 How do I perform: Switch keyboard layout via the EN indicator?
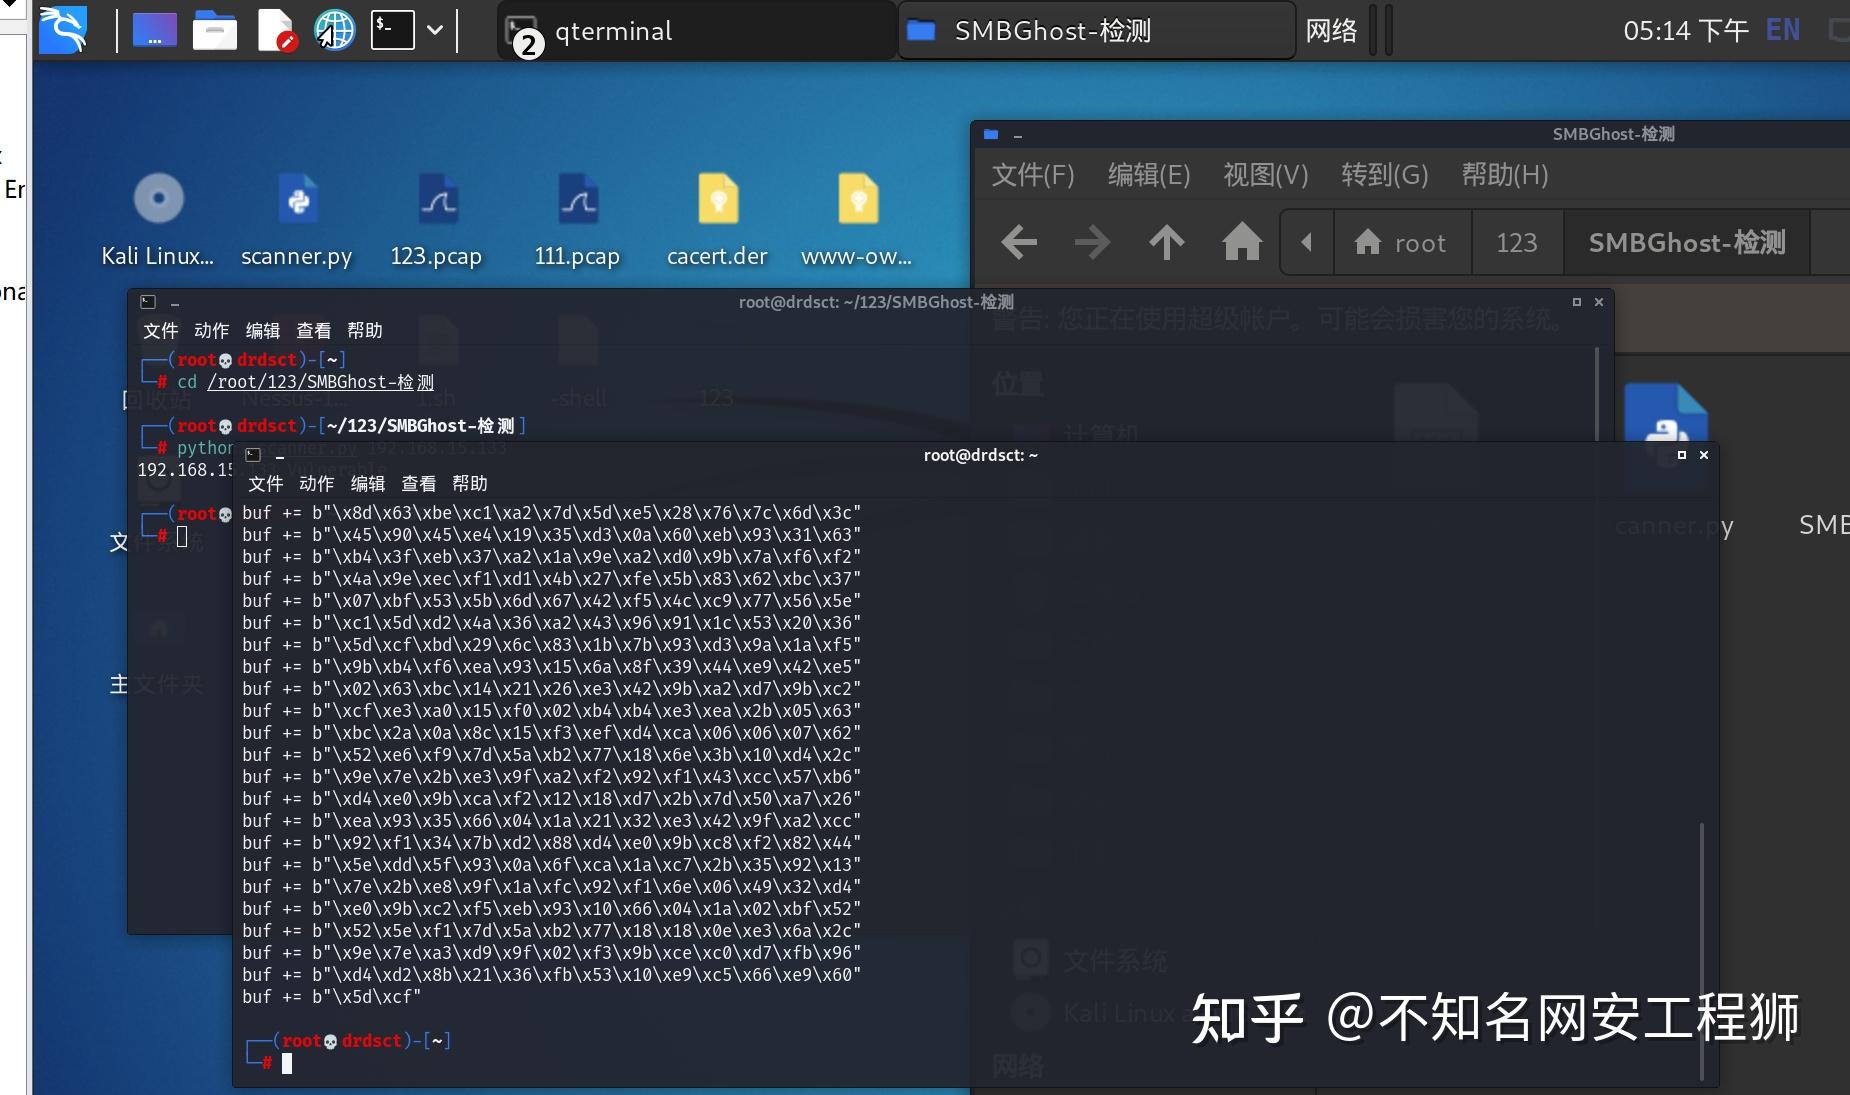coord(1782,29)
